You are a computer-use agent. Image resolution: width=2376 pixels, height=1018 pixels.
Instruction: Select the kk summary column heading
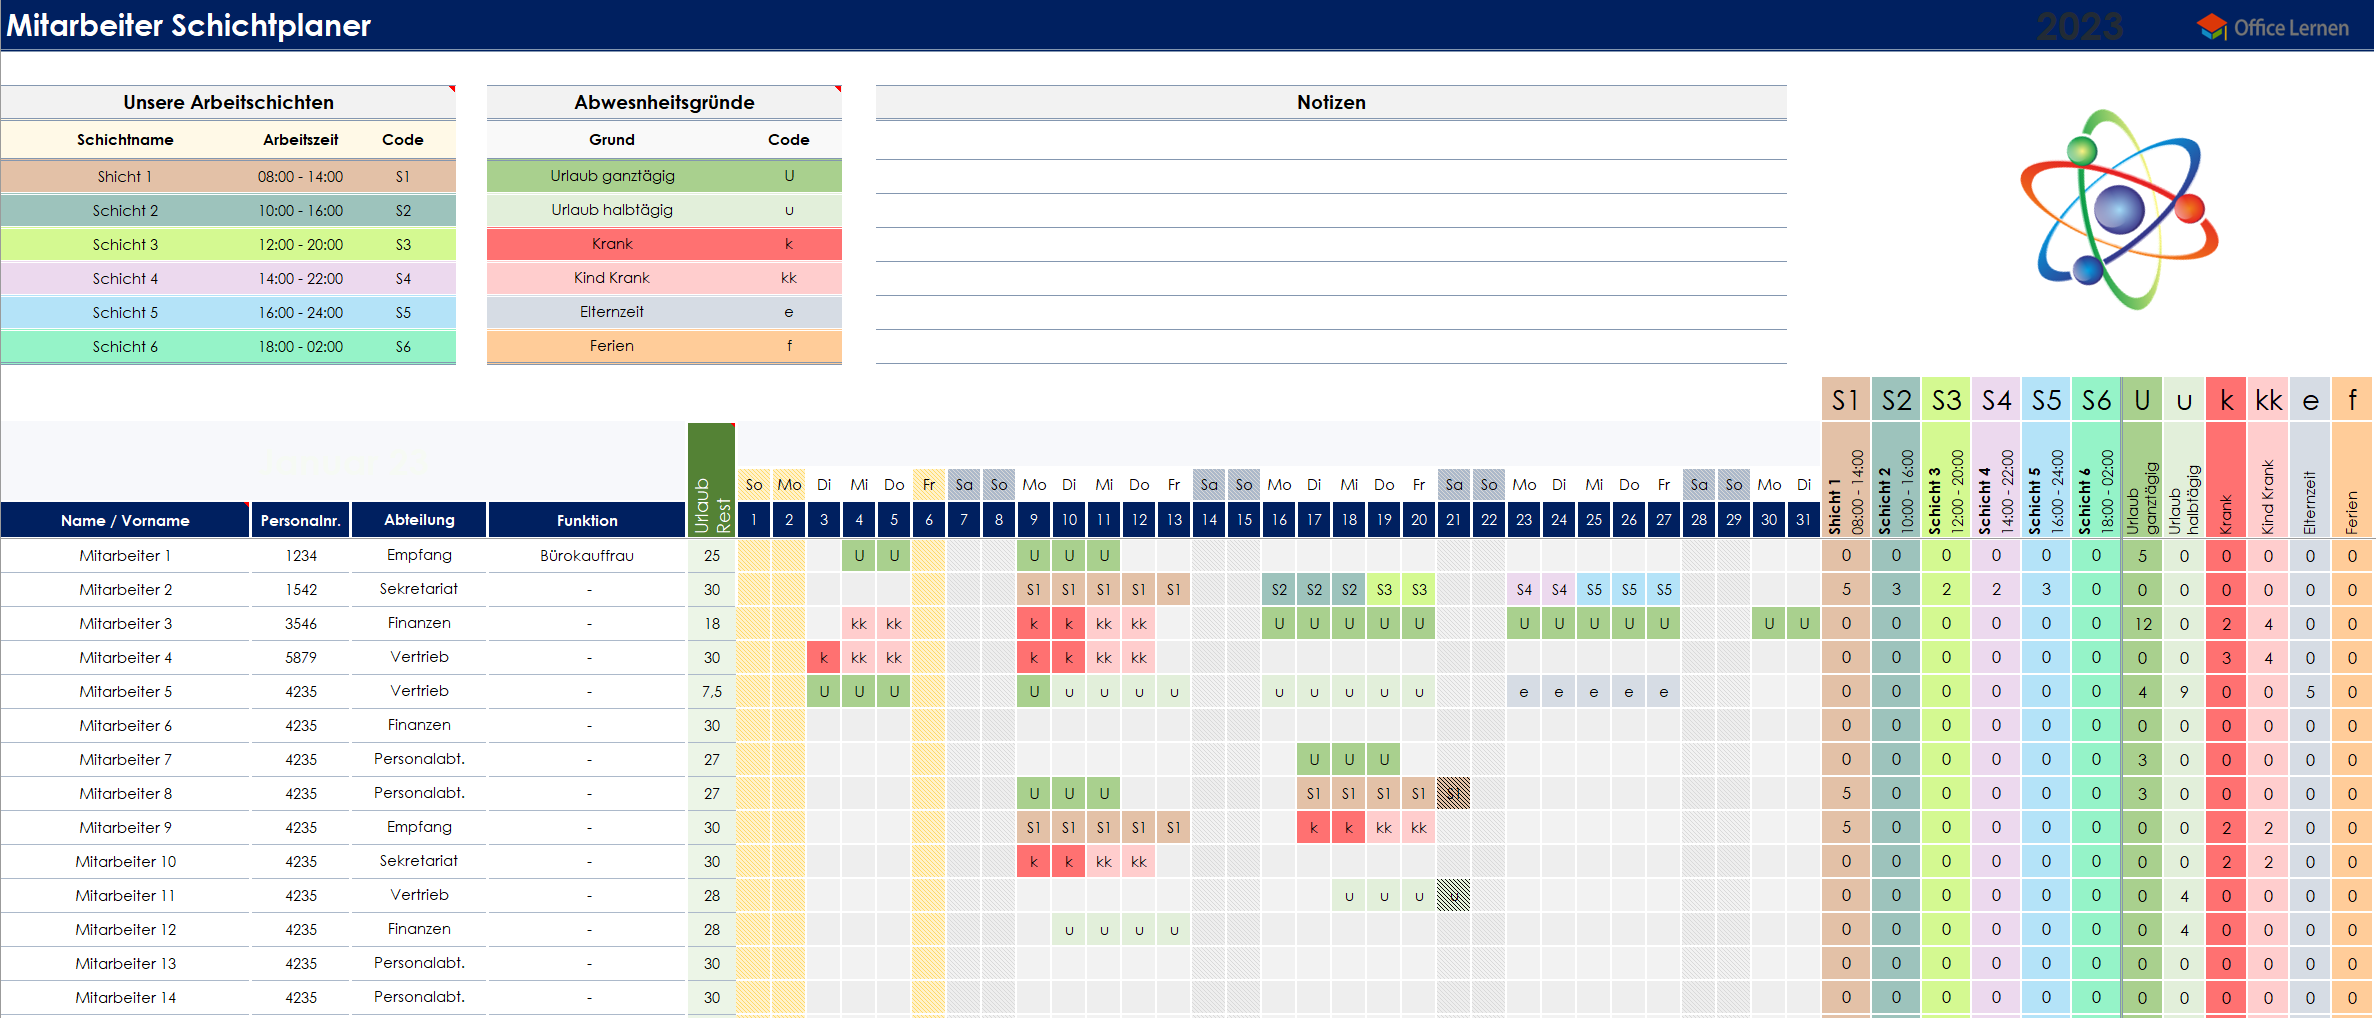(x=2268, y=401)
